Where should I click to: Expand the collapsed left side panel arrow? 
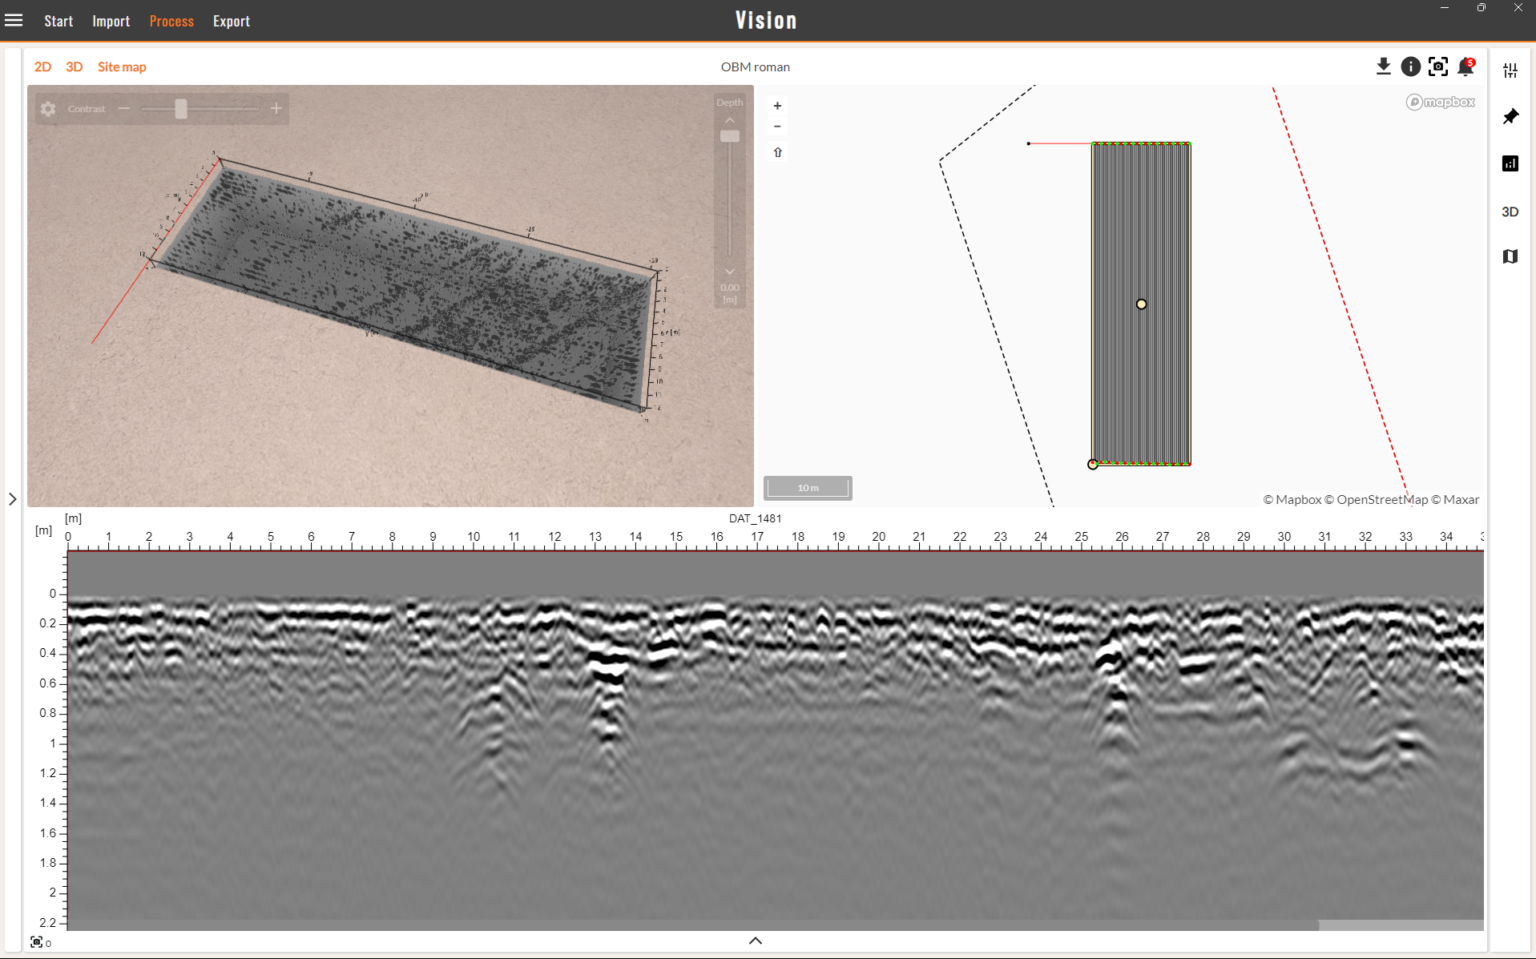(13, 498)
